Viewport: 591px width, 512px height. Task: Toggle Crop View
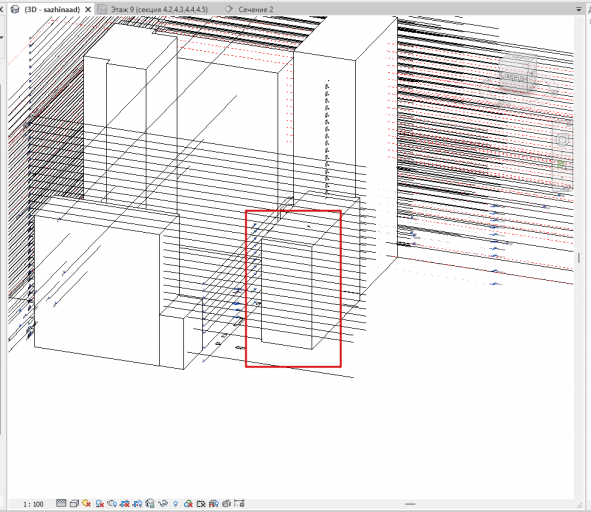coord(125,504)
